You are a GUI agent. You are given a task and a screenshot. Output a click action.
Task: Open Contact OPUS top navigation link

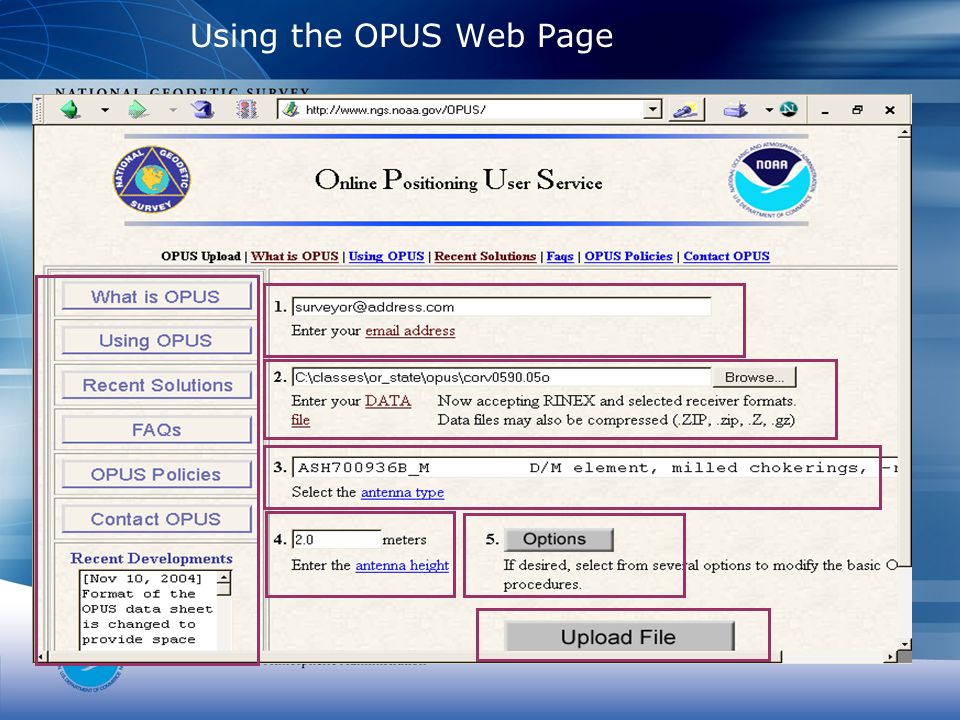point(727,257)
